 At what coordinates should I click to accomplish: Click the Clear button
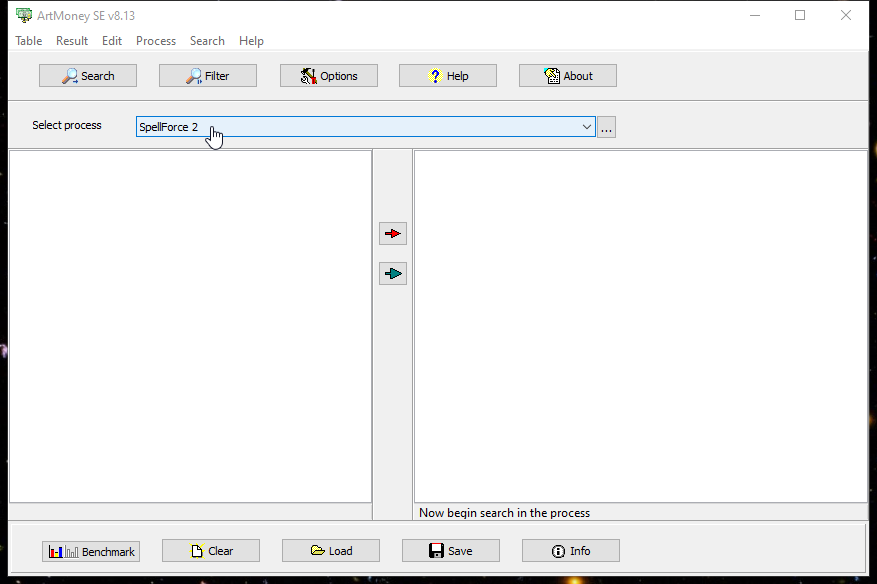tap(211, 550)
